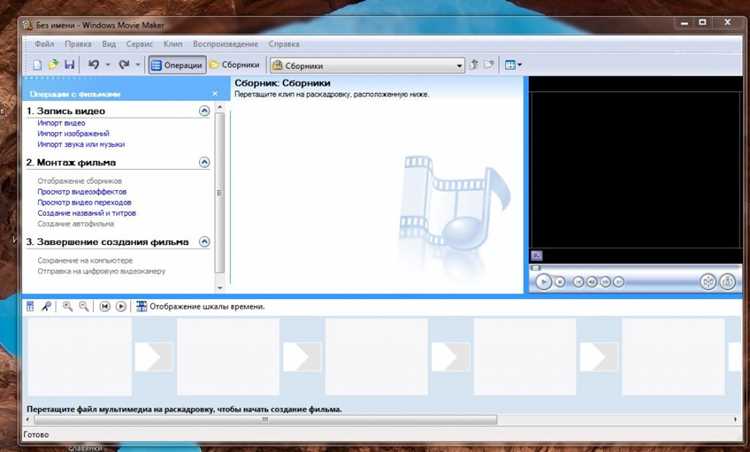The height and width of the screenshot is (452, 750).
Task: Click the up one level folder icon
Action: (474, 65)
